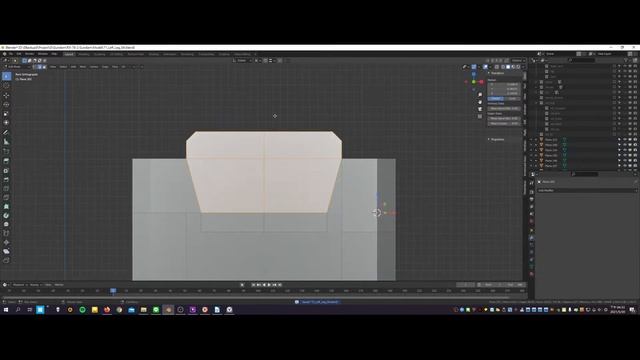
Task: Open the timeline Playback dropdown
Action: tap(19, 285)
